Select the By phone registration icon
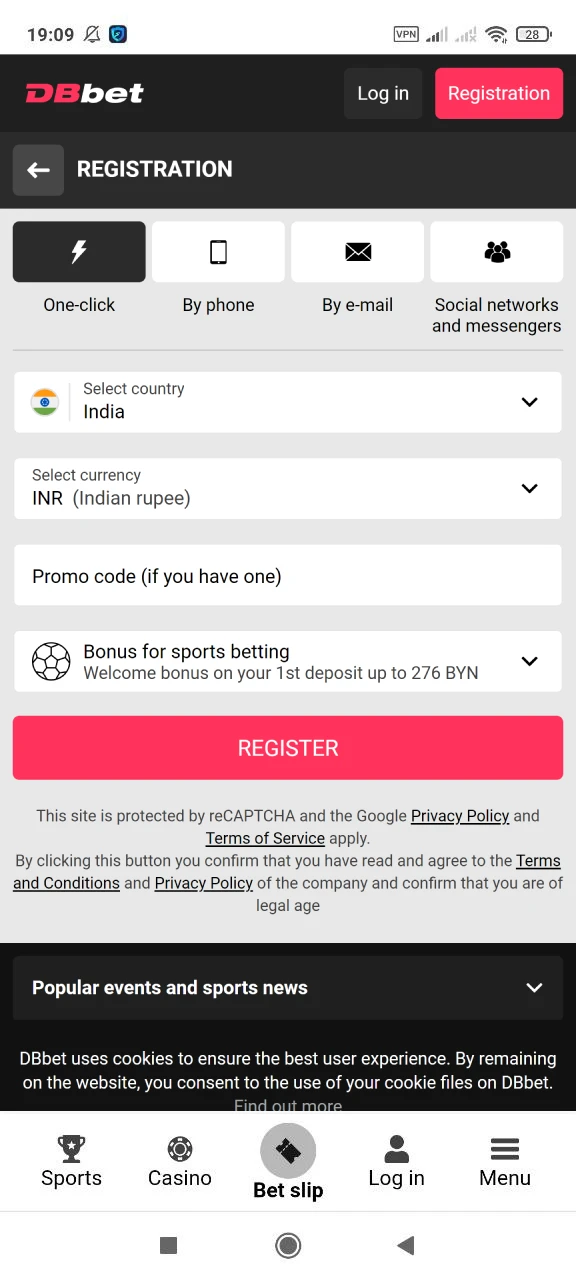This screenshot has width=576, height=1280. coord(218,251)
